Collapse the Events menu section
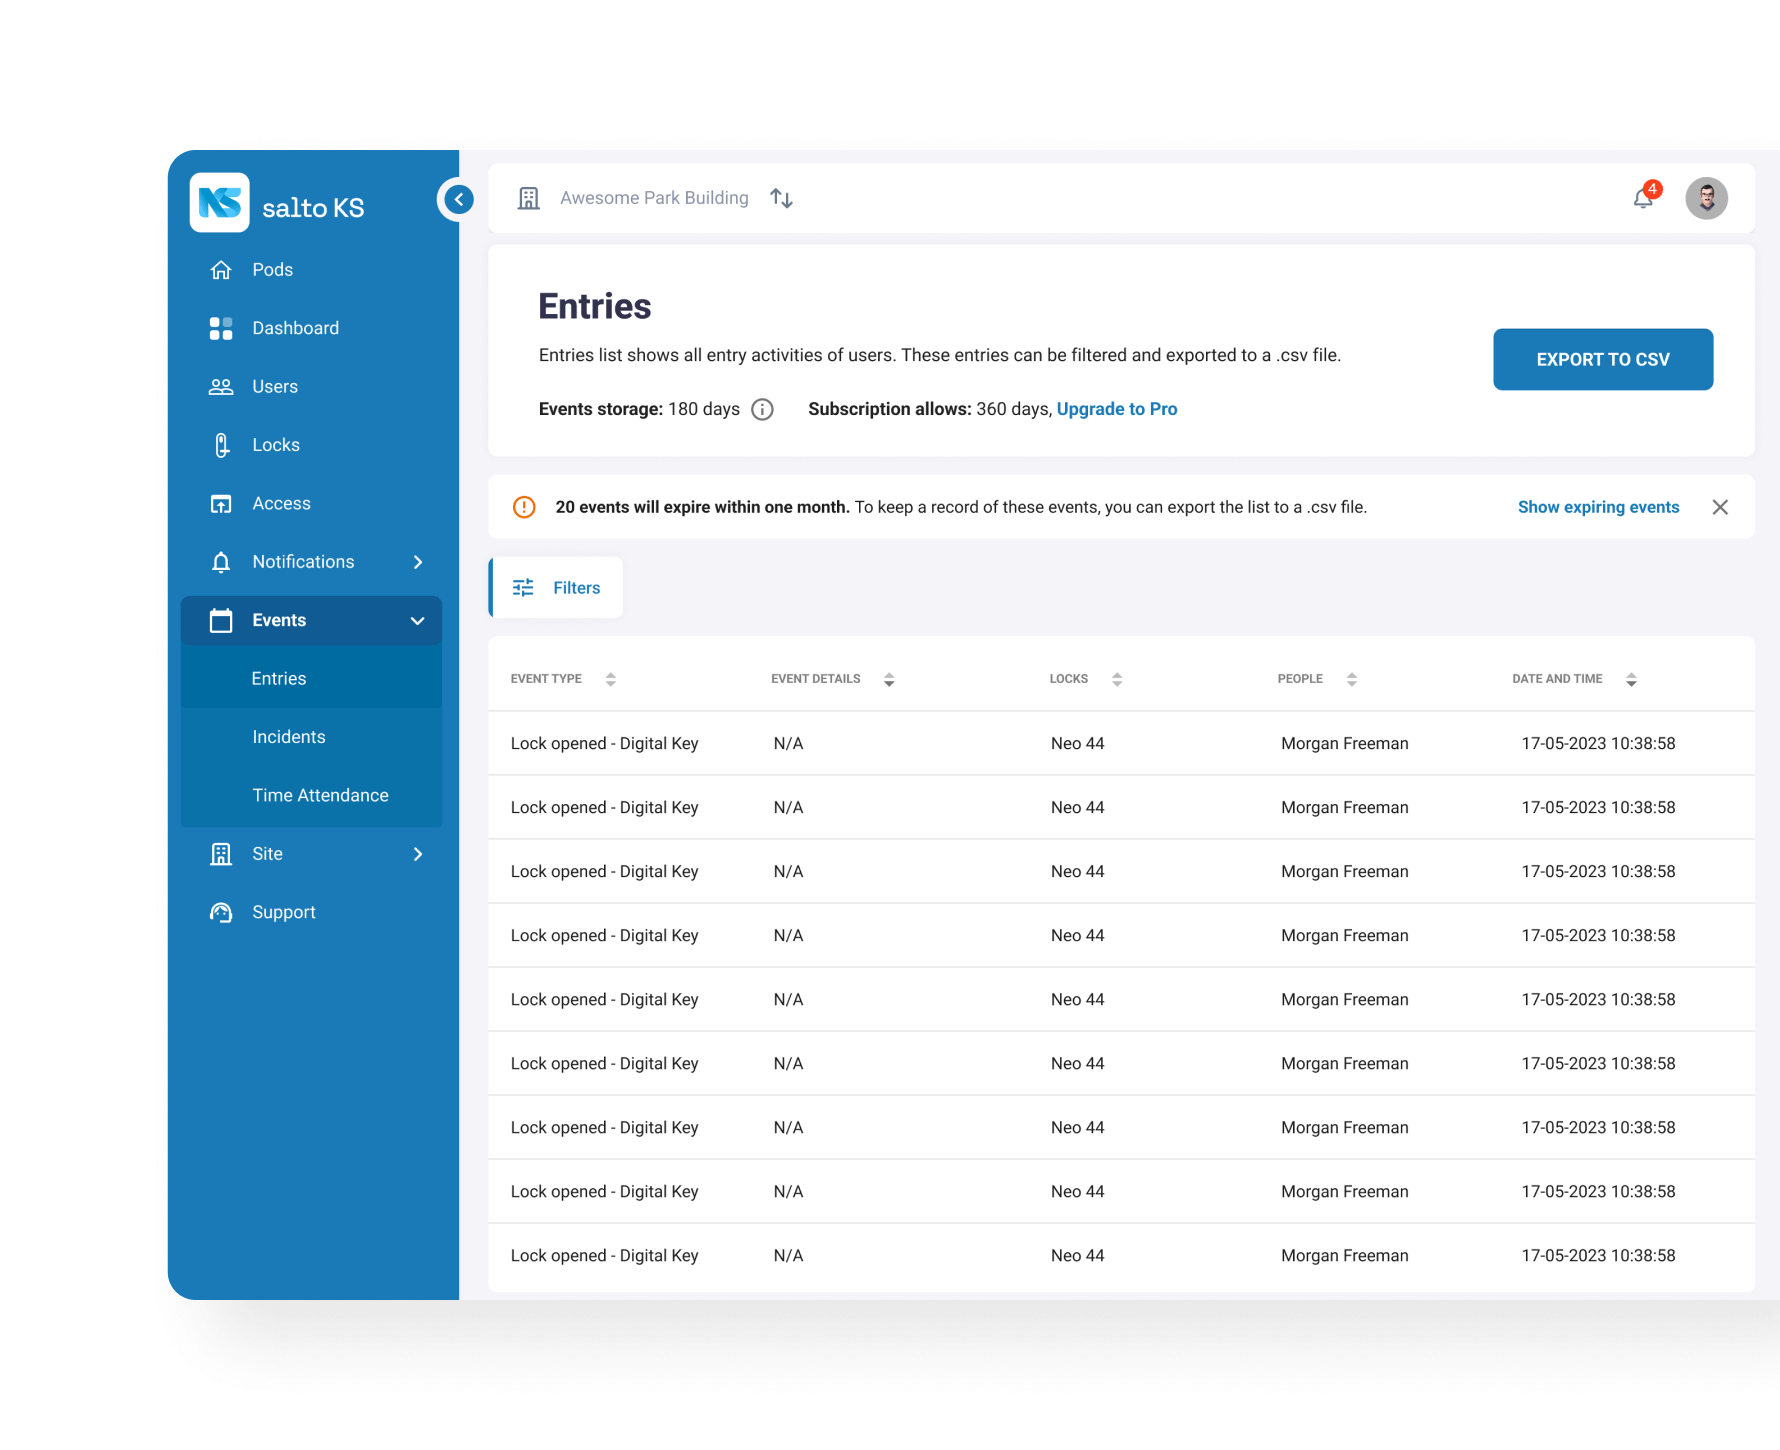This screenshot has height=1450, width=1780. point(418,621)
